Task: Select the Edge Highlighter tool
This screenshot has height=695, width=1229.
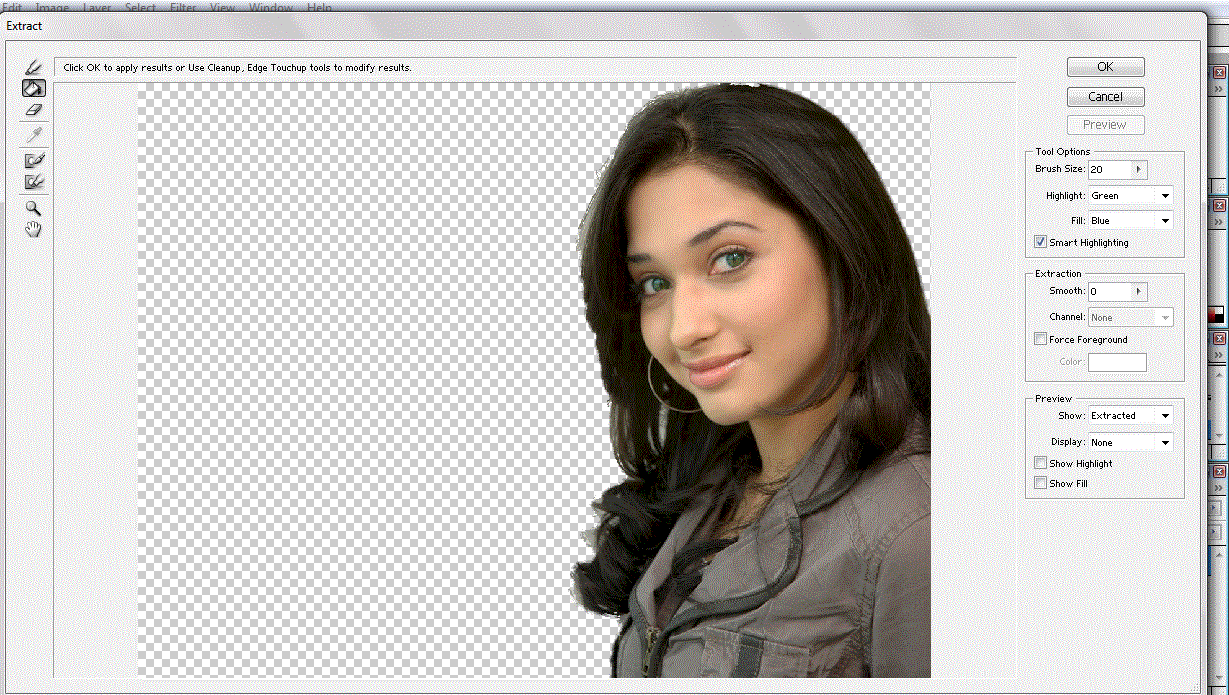Action: pyautogui.click(x=34, y=67)
